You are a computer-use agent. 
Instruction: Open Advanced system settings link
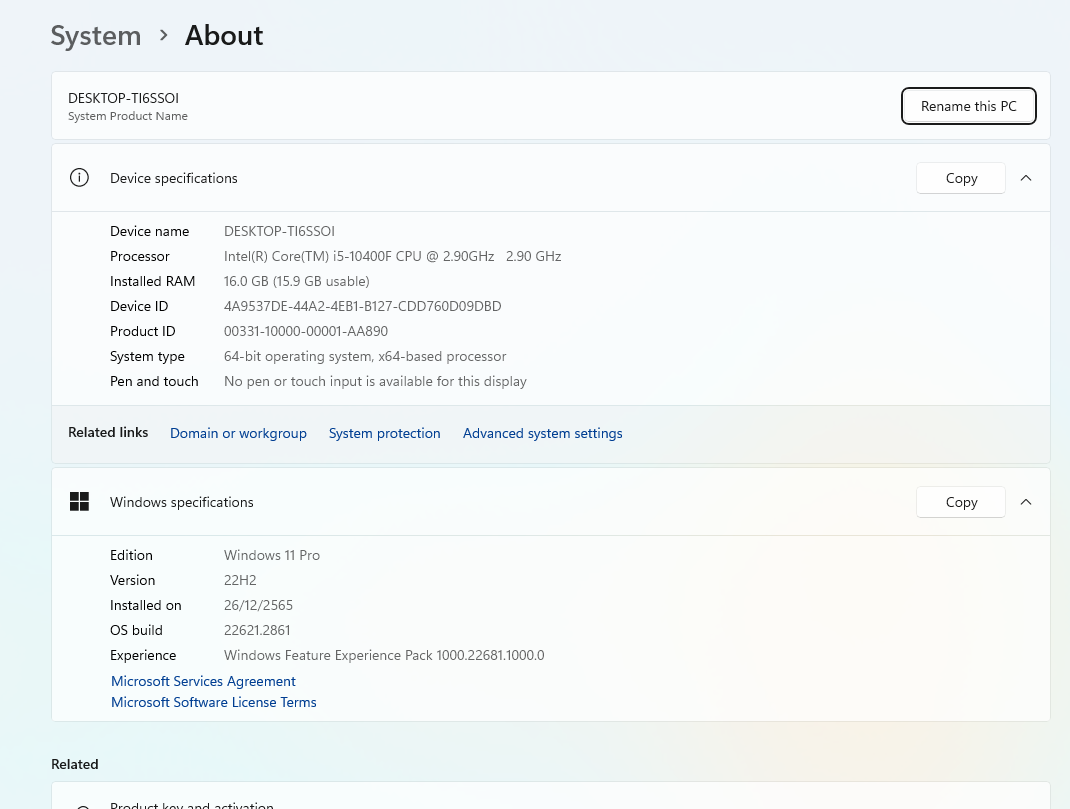(543, 433)
